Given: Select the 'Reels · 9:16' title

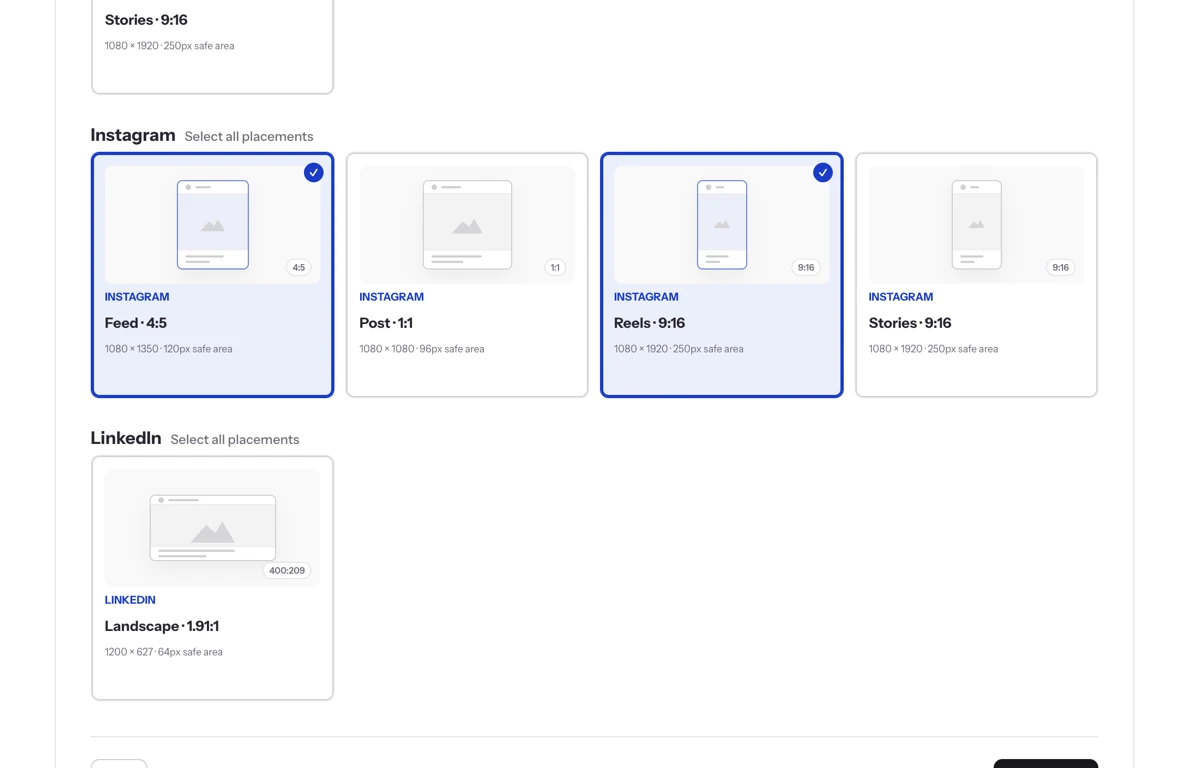Looking at the screenshot, I should pyautogui.click(x=649, y=323).
